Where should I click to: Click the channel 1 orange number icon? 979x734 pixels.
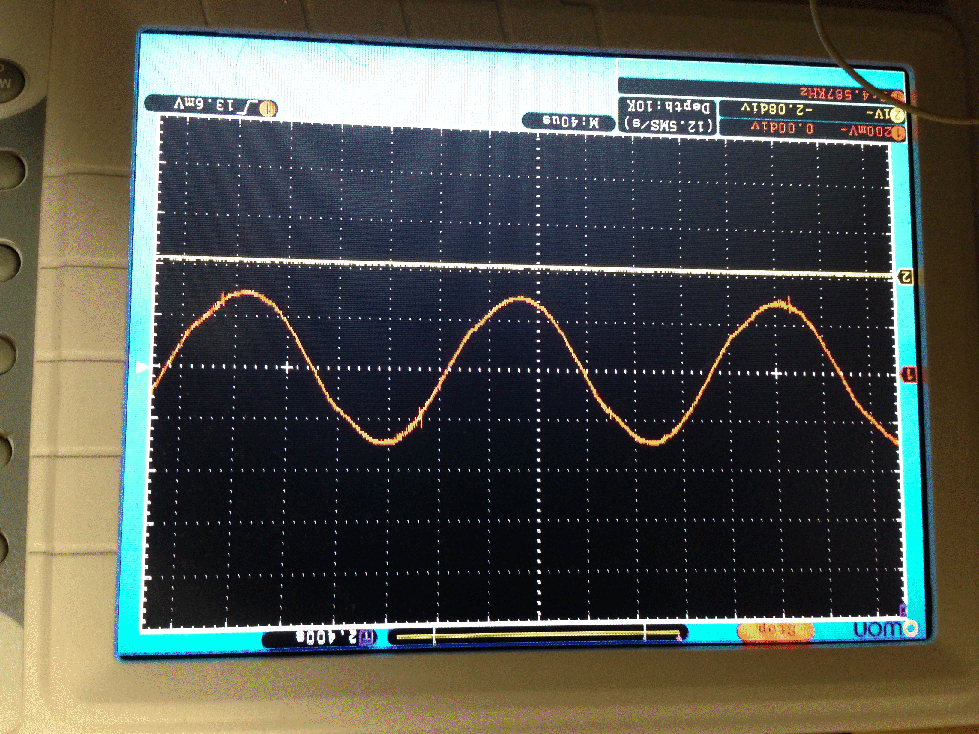(x=898, y=132)
